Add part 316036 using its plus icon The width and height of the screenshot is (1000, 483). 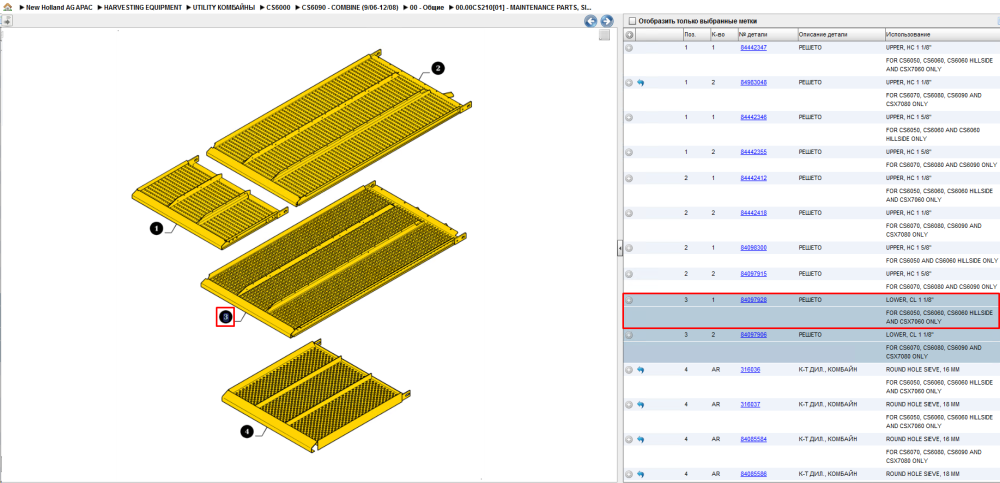629,369
